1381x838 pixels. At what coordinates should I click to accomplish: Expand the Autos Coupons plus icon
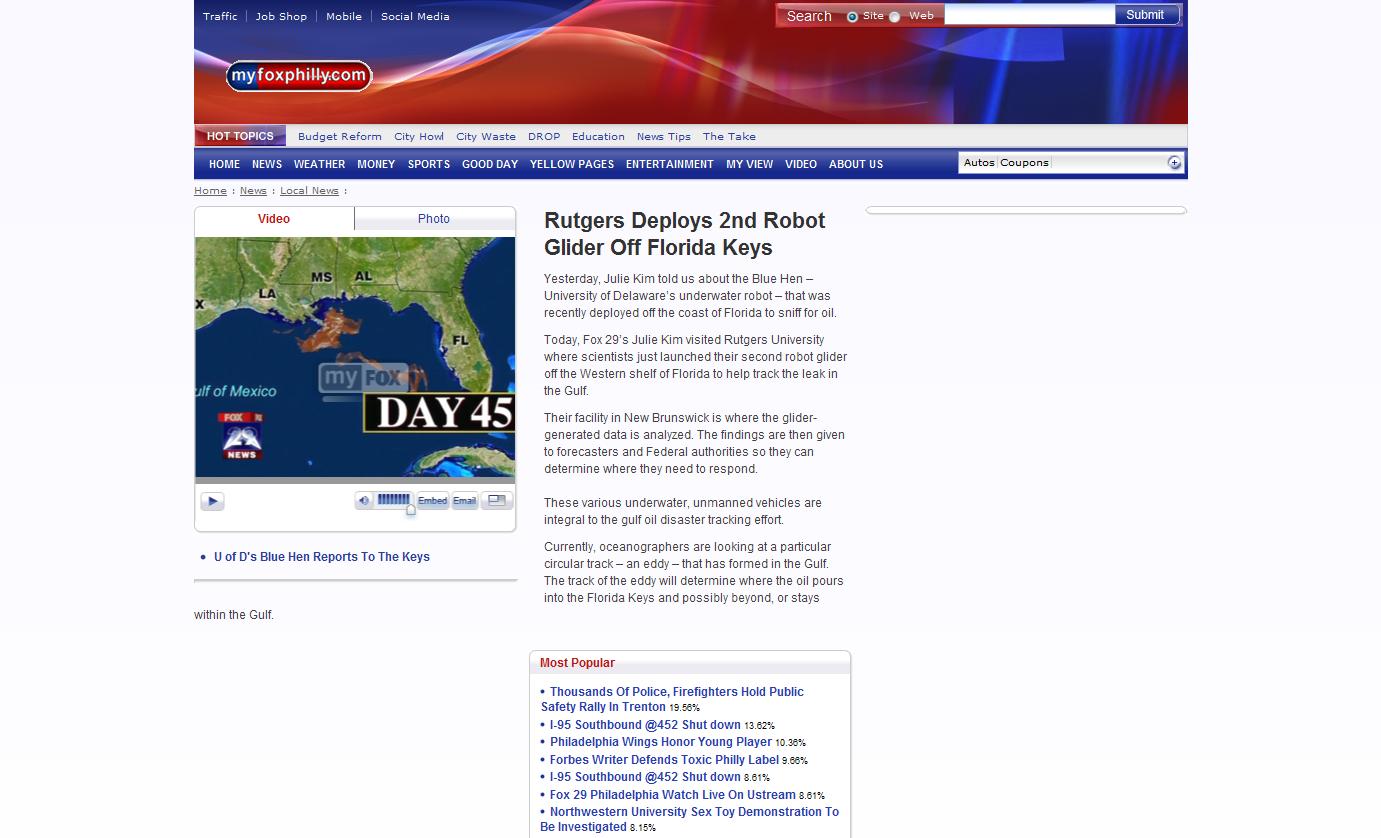pyautogui.click(x=1174, y=163)
